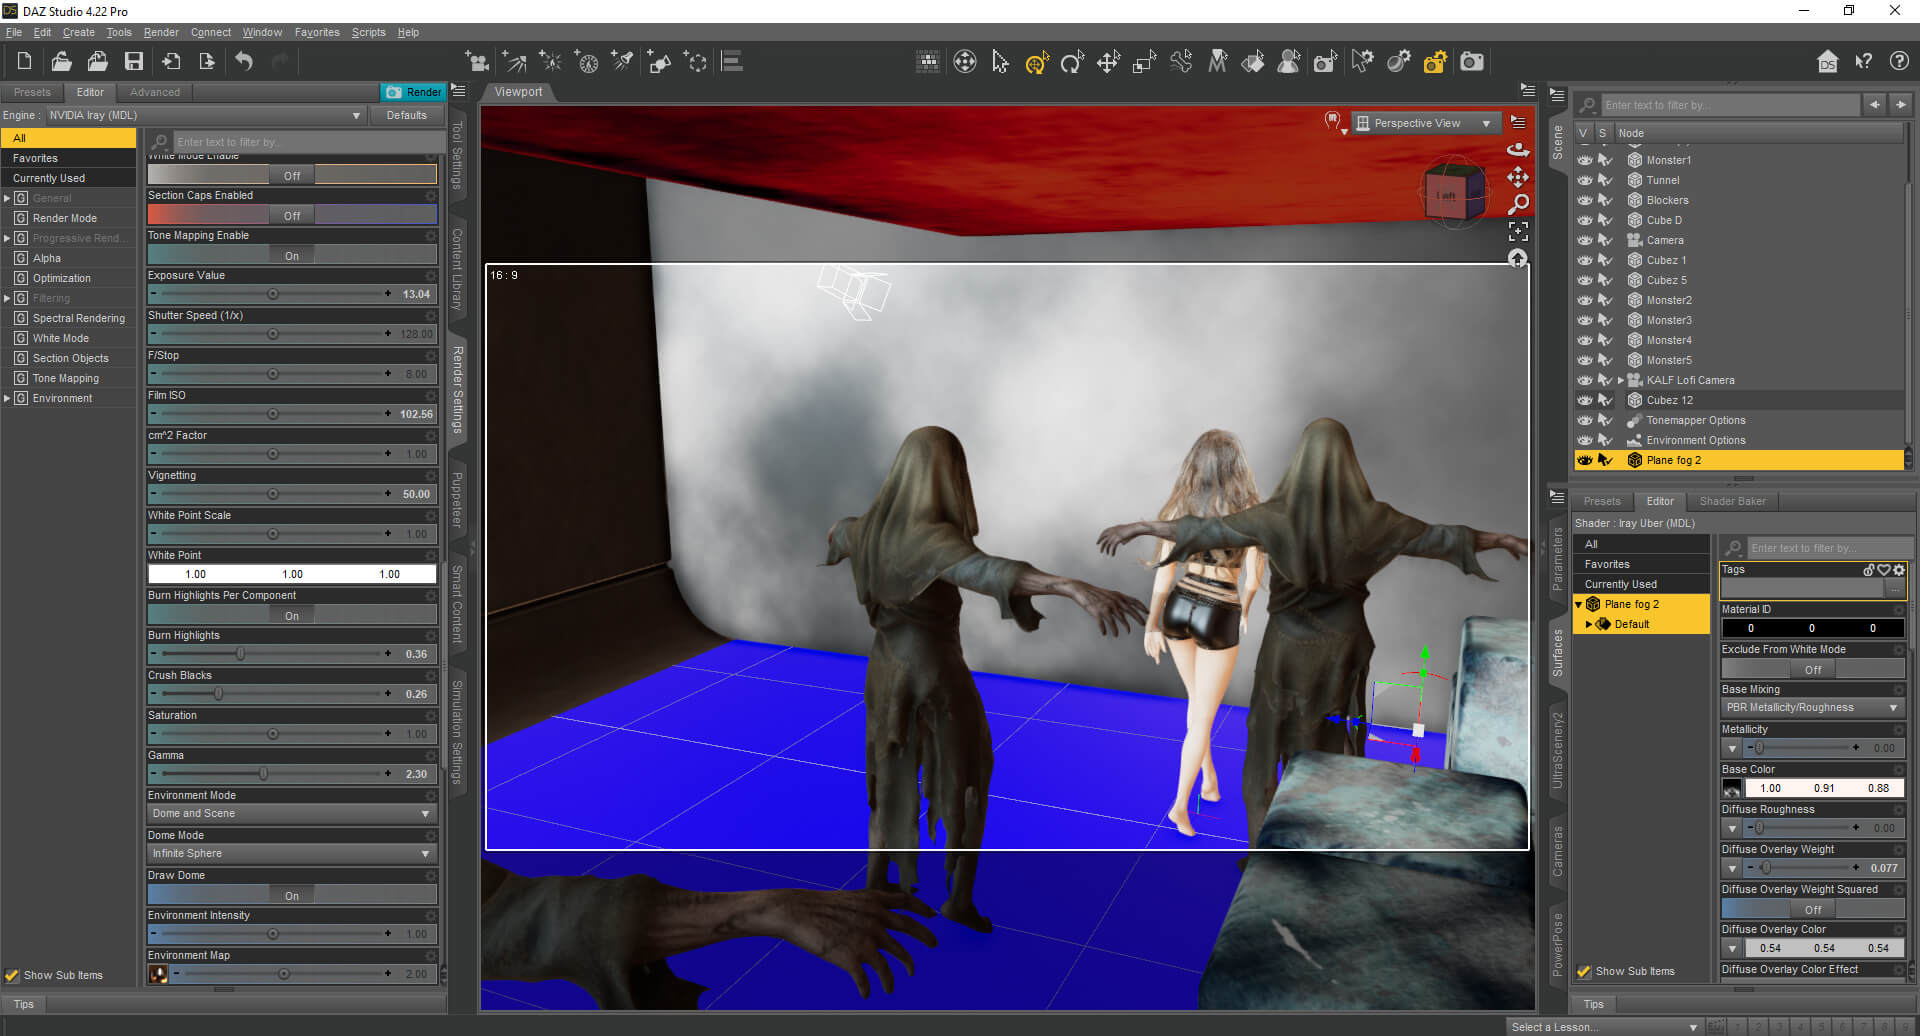Click the Save scene floppy icon
Viewport: 1920px width, 1036px height.
[x=133, y=62]
